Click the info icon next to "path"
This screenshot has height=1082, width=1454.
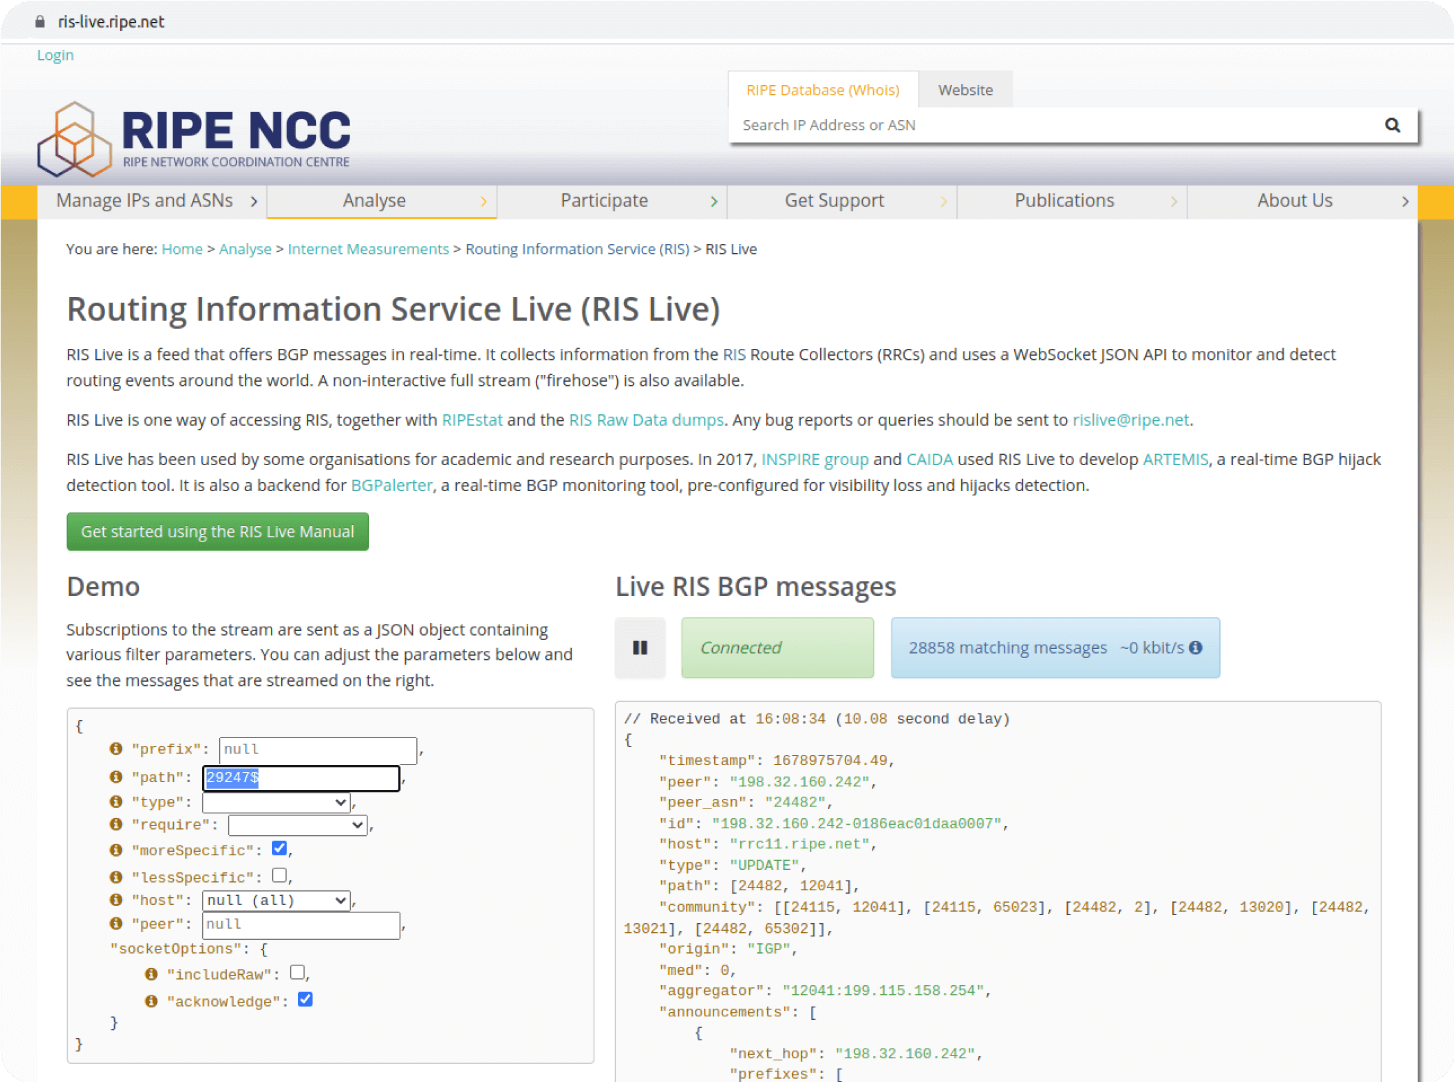click(x=116, y=777)
